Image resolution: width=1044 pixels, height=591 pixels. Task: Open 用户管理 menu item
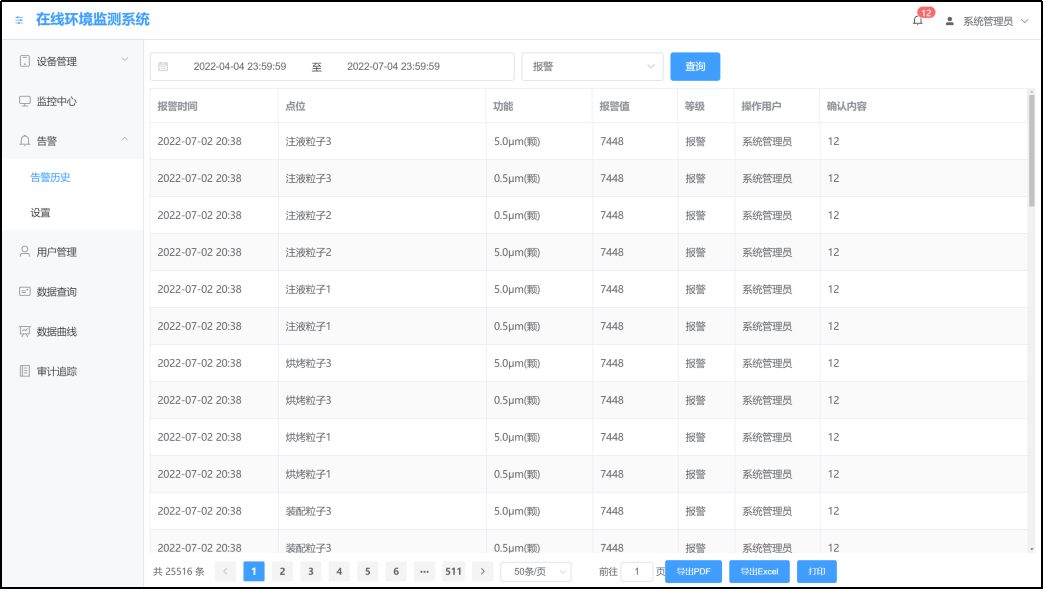(73, 252)
